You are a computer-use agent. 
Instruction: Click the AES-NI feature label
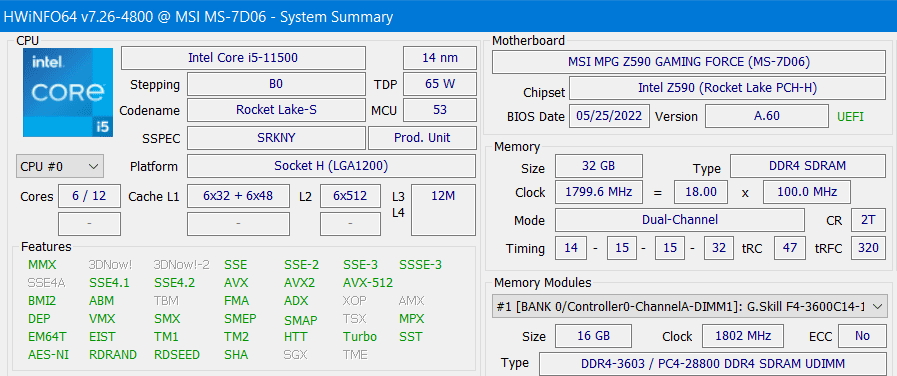[x=48, y=354]
